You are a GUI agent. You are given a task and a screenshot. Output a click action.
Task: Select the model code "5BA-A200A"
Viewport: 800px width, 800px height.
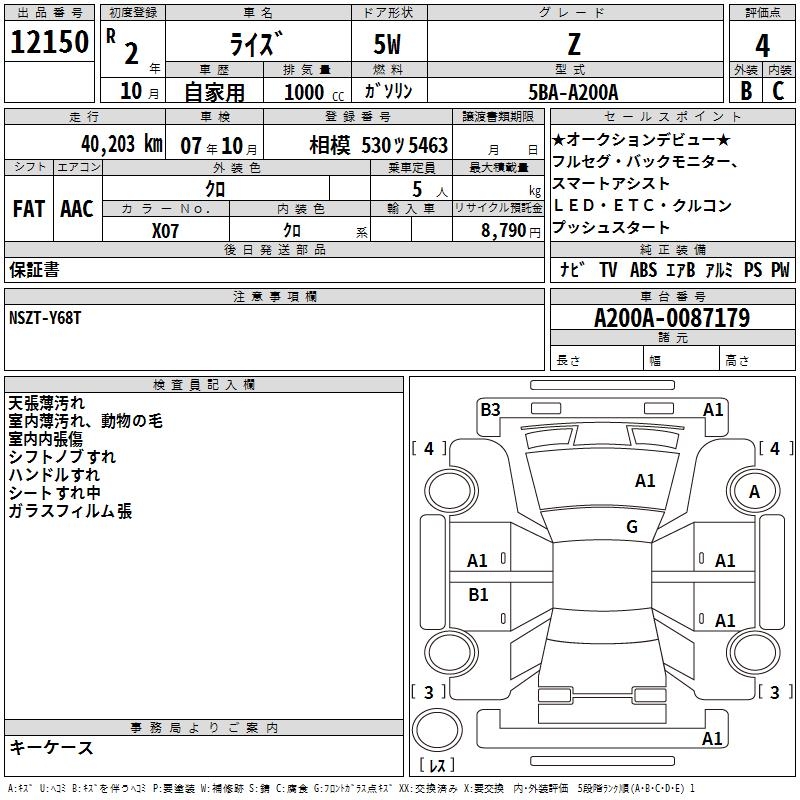[573, 92]
